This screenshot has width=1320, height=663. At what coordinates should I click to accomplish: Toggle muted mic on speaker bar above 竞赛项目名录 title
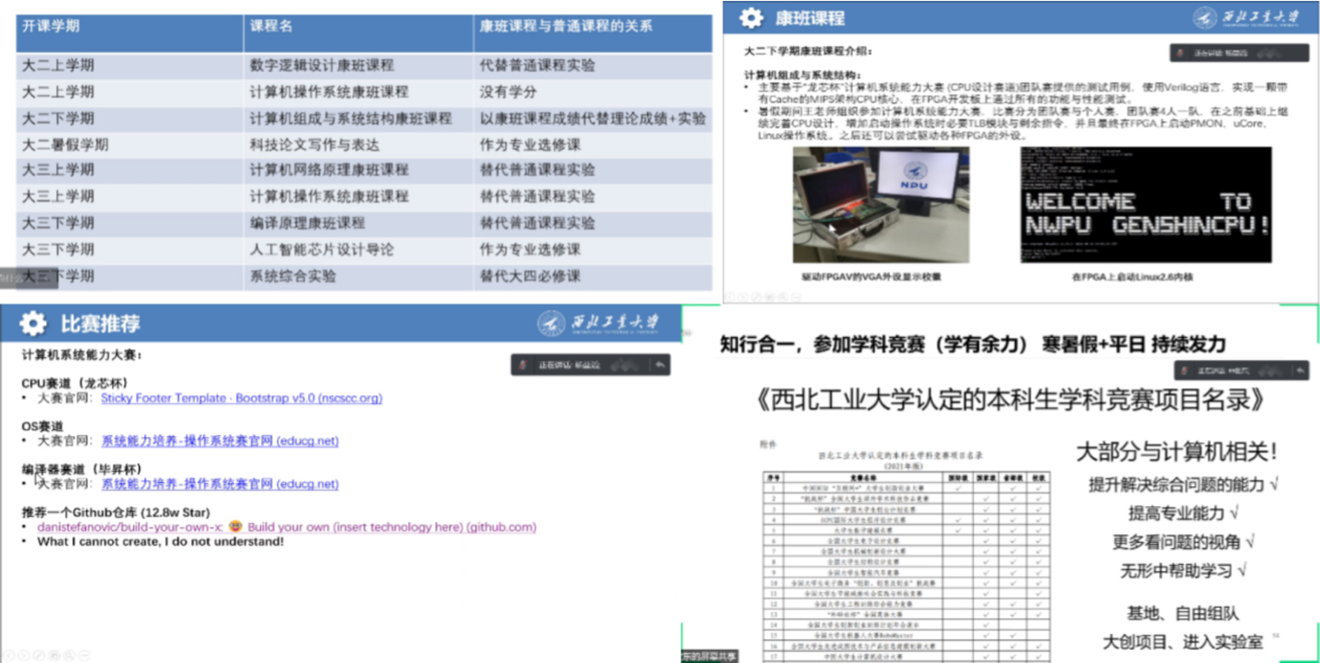click(1182, 371)
